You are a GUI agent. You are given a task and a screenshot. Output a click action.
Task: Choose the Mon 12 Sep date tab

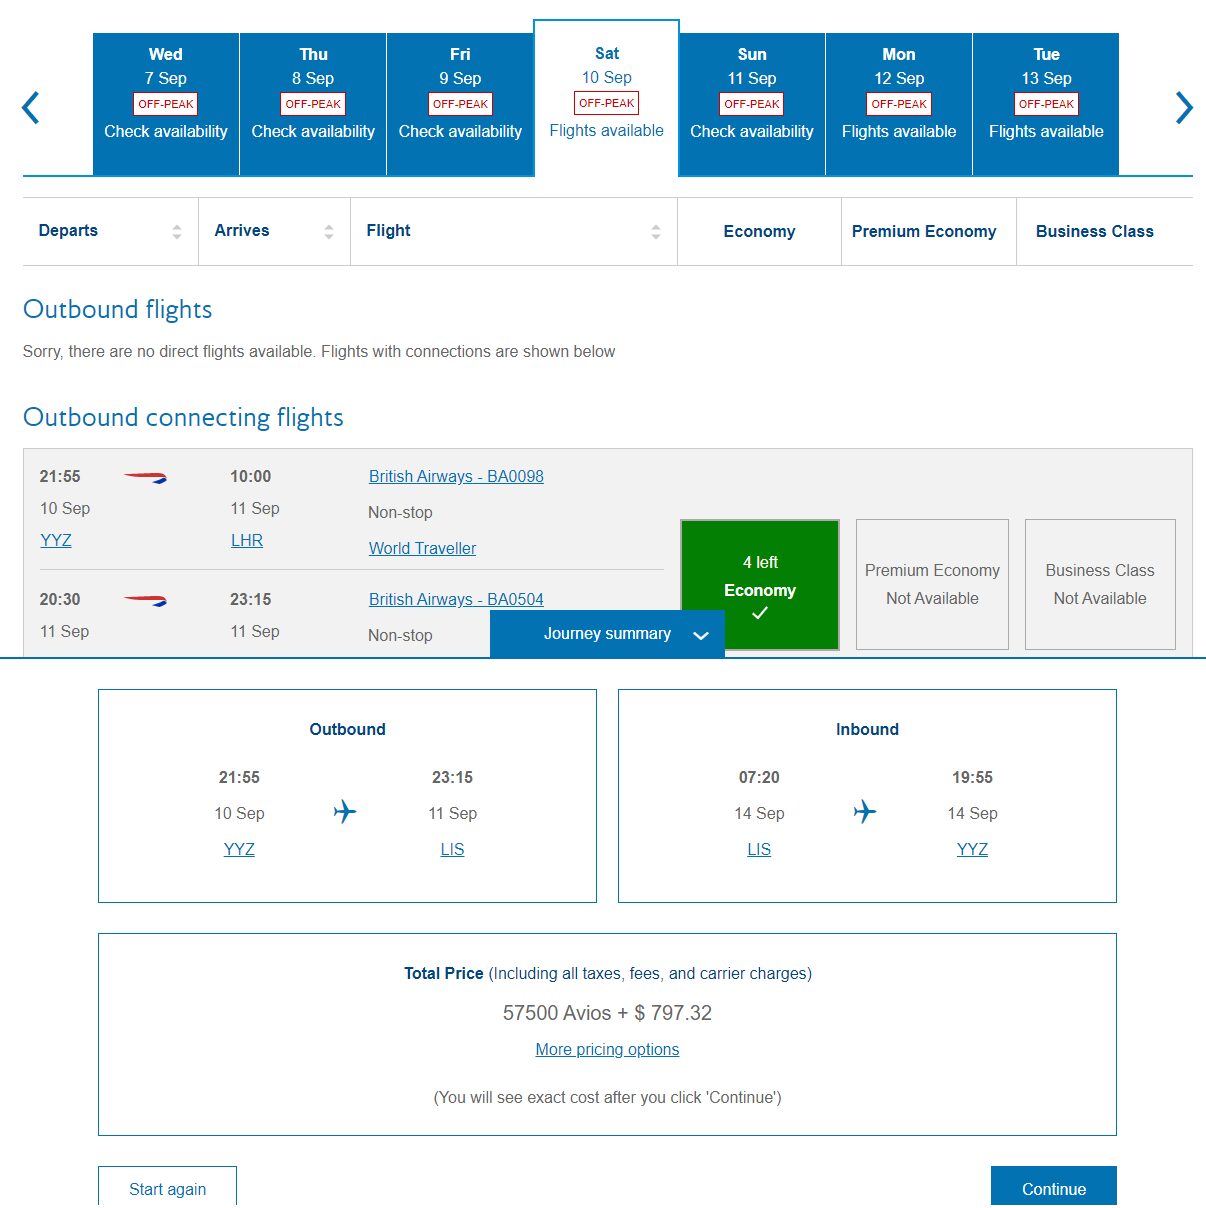[899, 104]
